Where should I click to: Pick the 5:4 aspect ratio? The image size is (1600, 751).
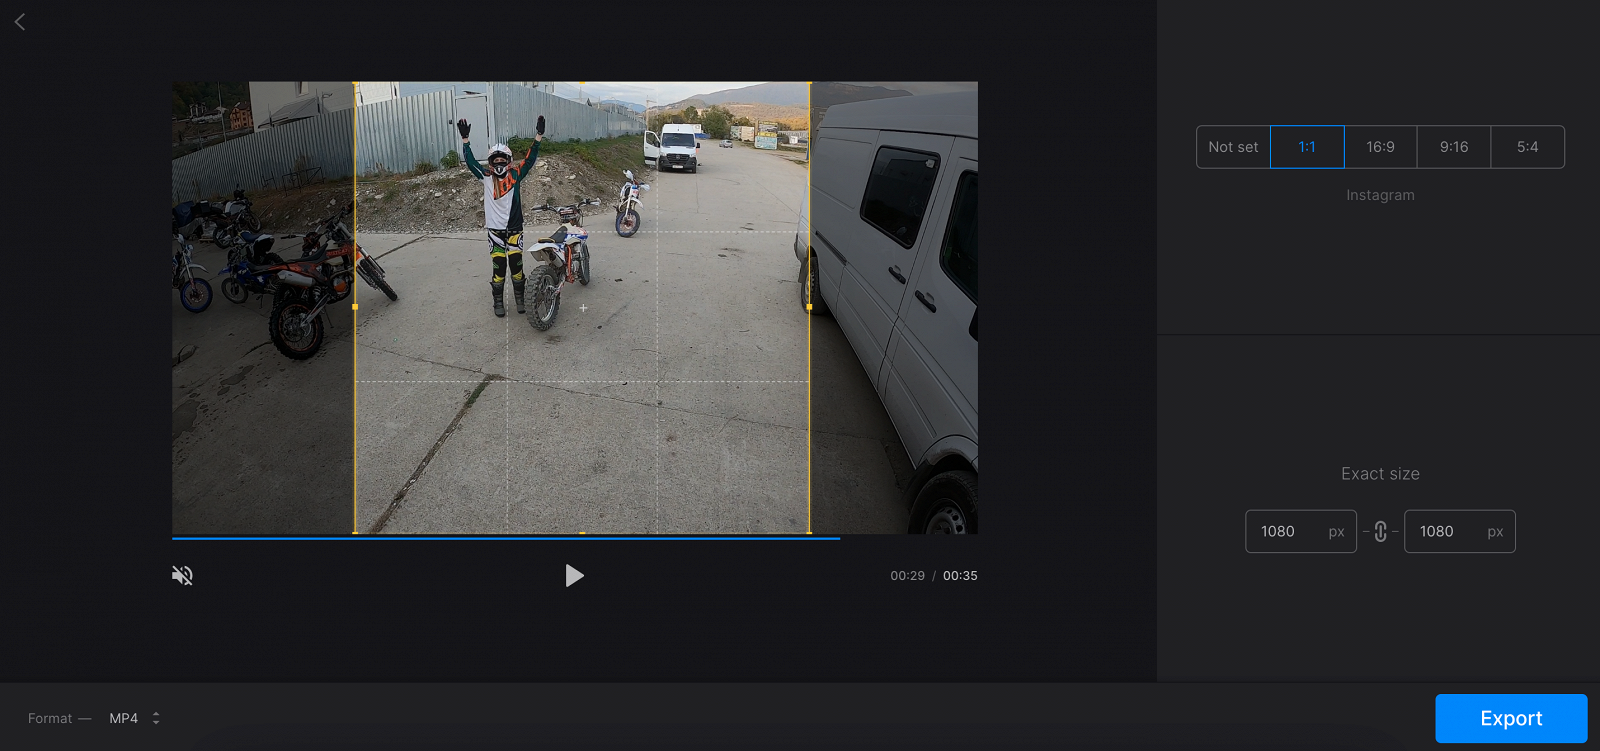point(1527,147)
